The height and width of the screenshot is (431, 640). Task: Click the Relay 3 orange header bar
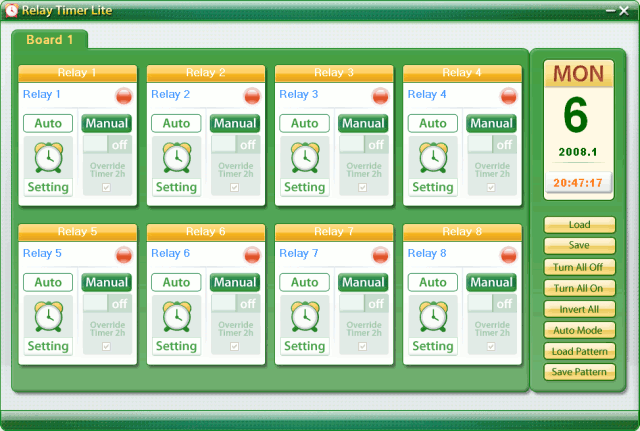tap(334, 73)
